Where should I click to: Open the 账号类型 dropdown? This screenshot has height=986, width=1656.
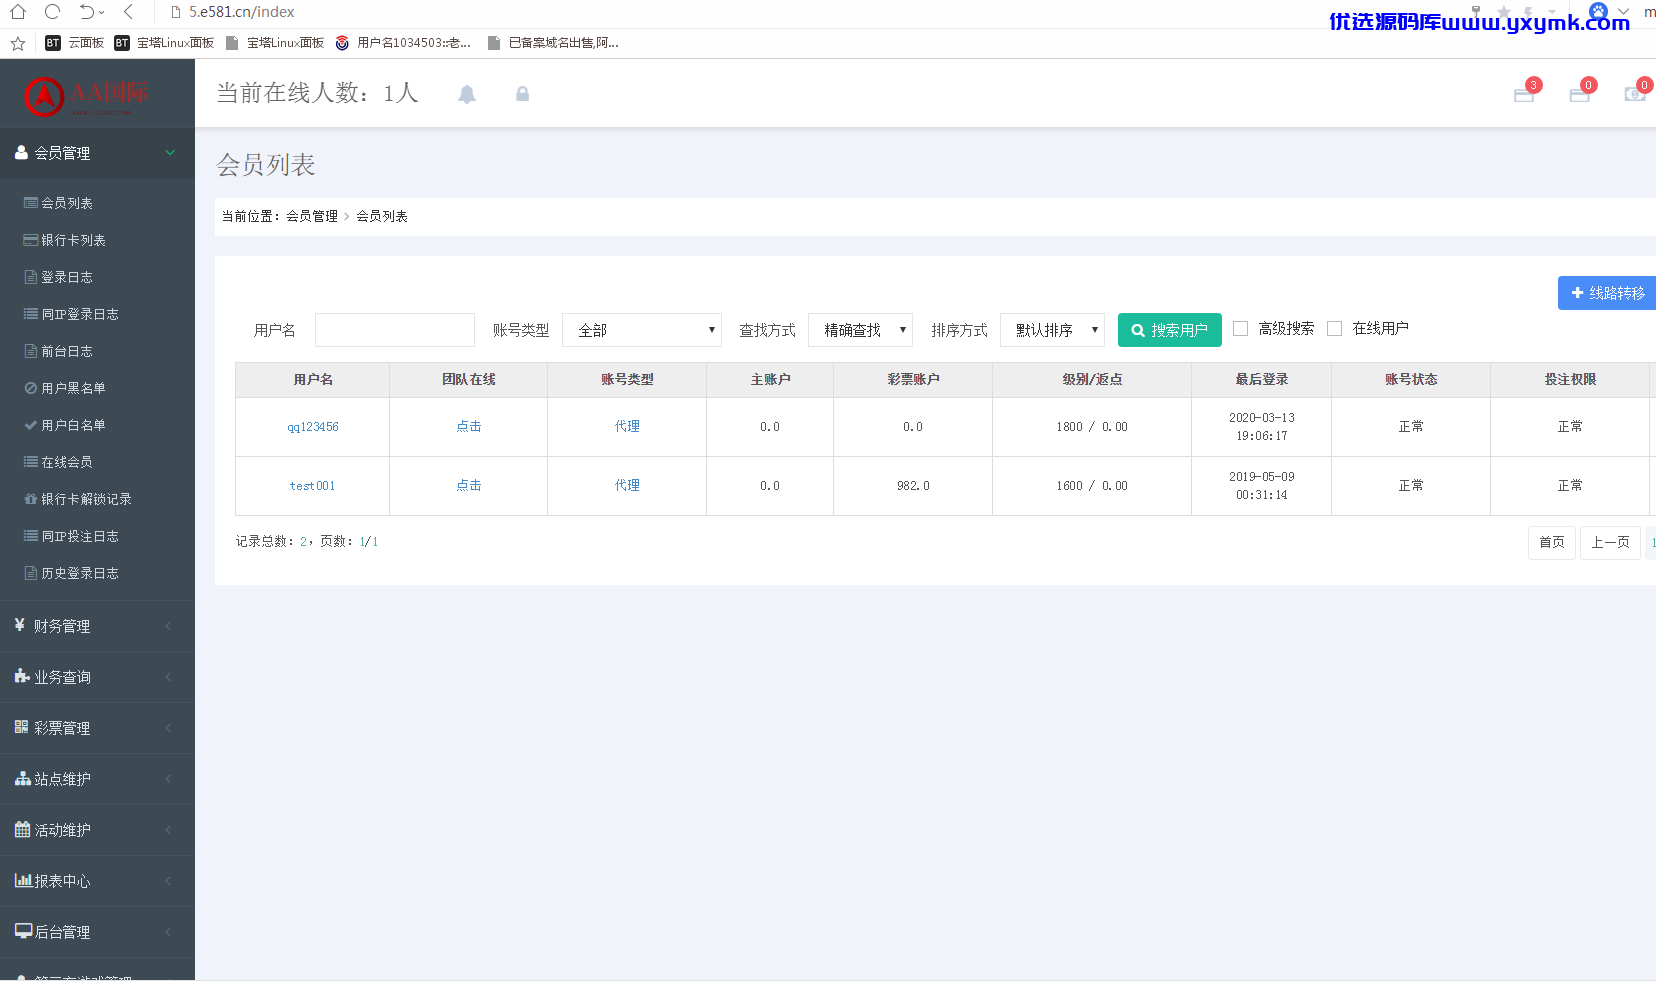[642, 330]
